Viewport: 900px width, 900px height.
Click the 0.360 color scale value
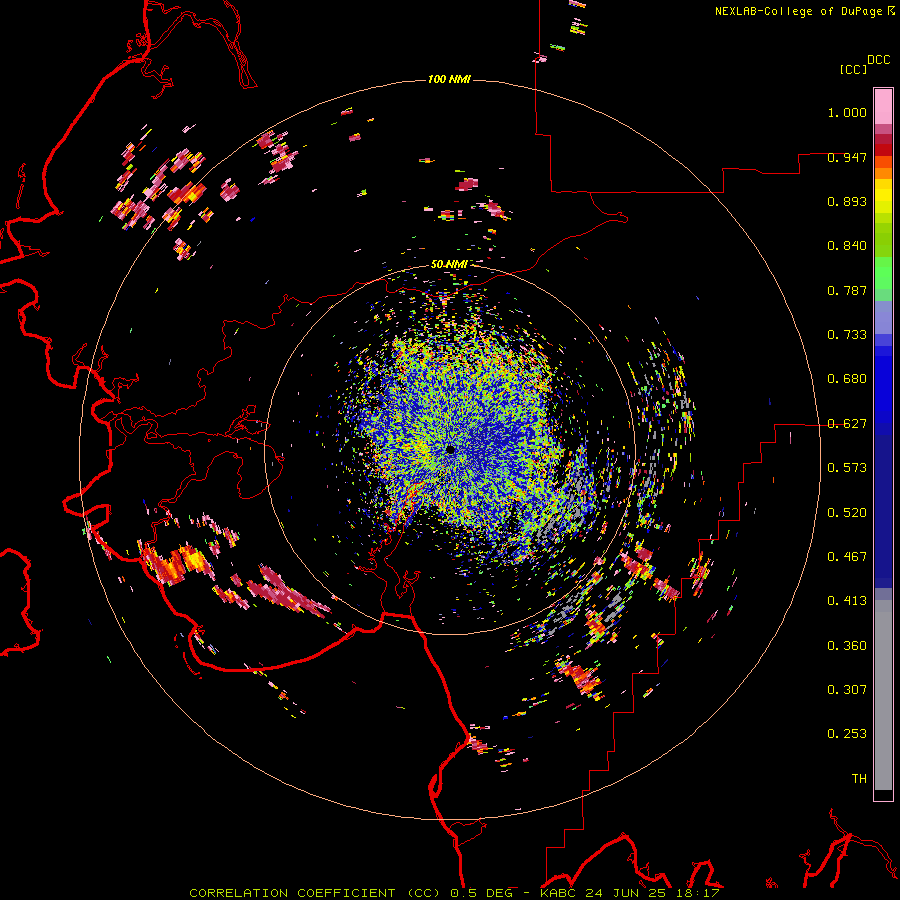click(847, 646)
